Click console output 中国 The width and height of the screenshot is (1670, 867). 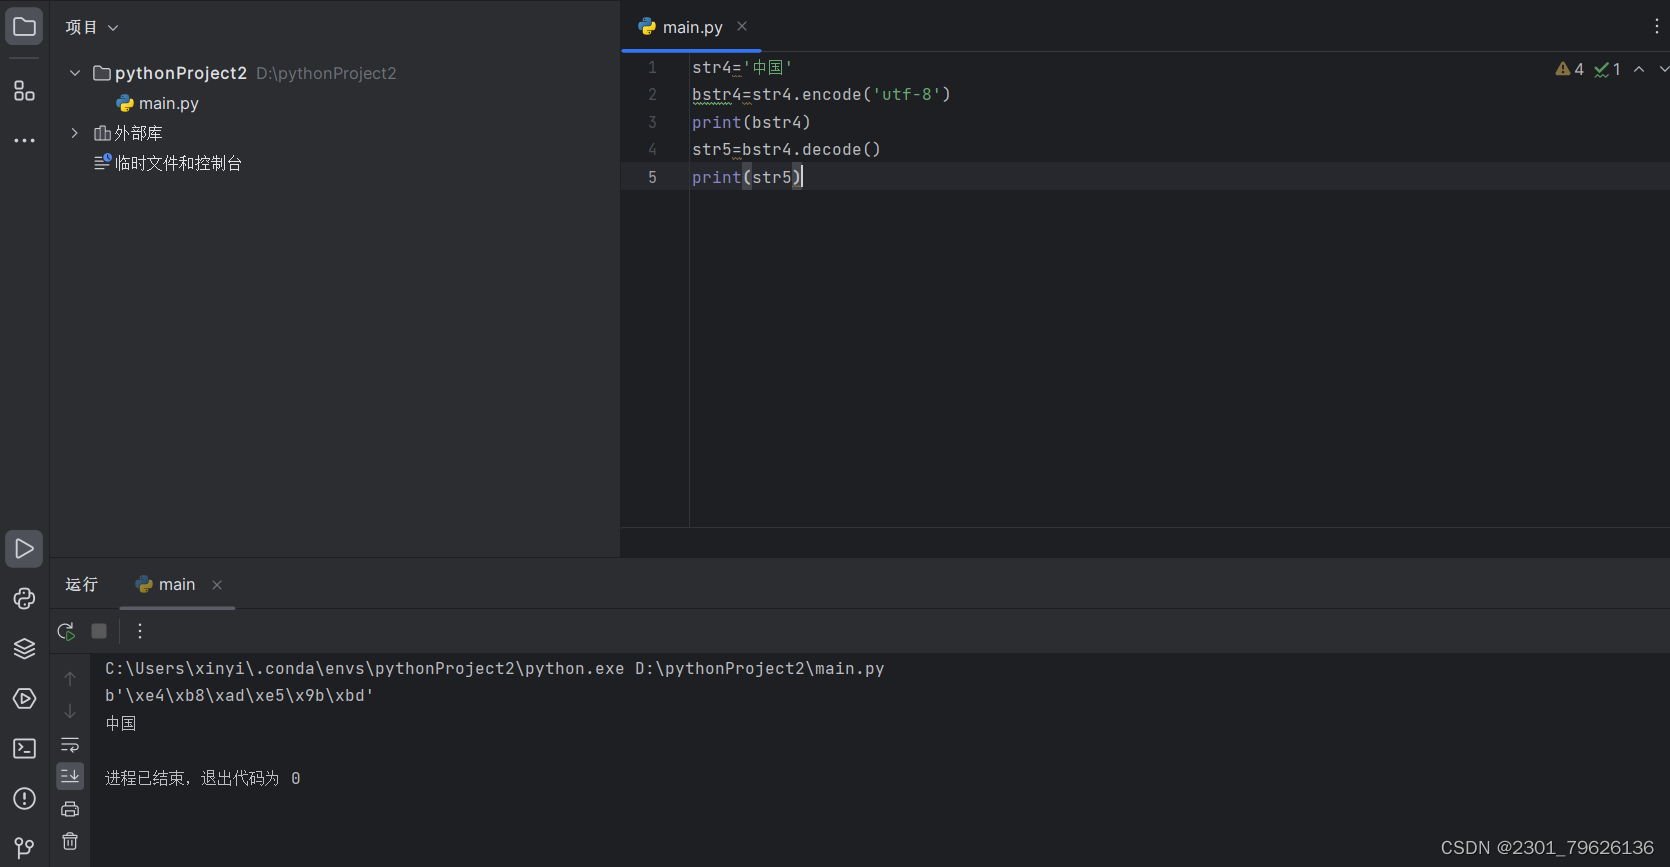click(x=121, y=723)
